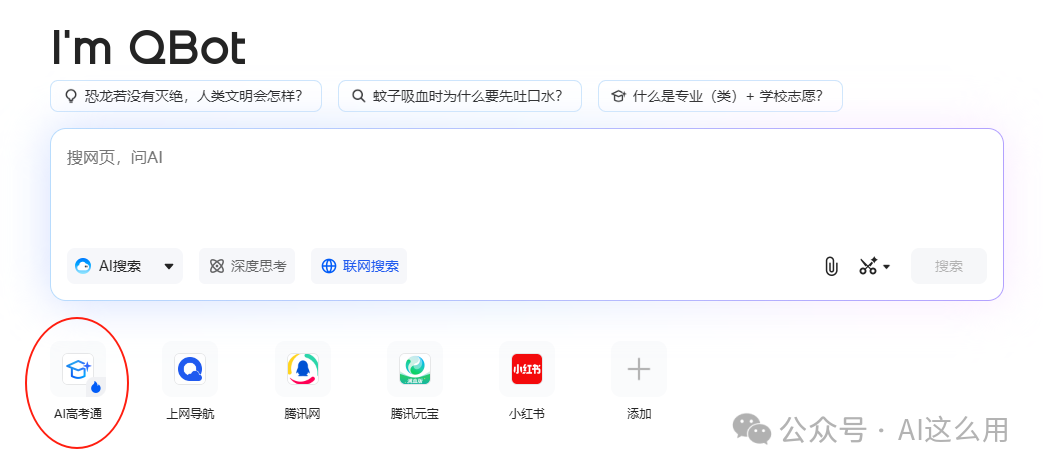Viewport: 1043px width, 472px height.
Task: Select the 恐龙若没有灭绝 suggested question
Action: pyautogui.click(x=186, y=97)
